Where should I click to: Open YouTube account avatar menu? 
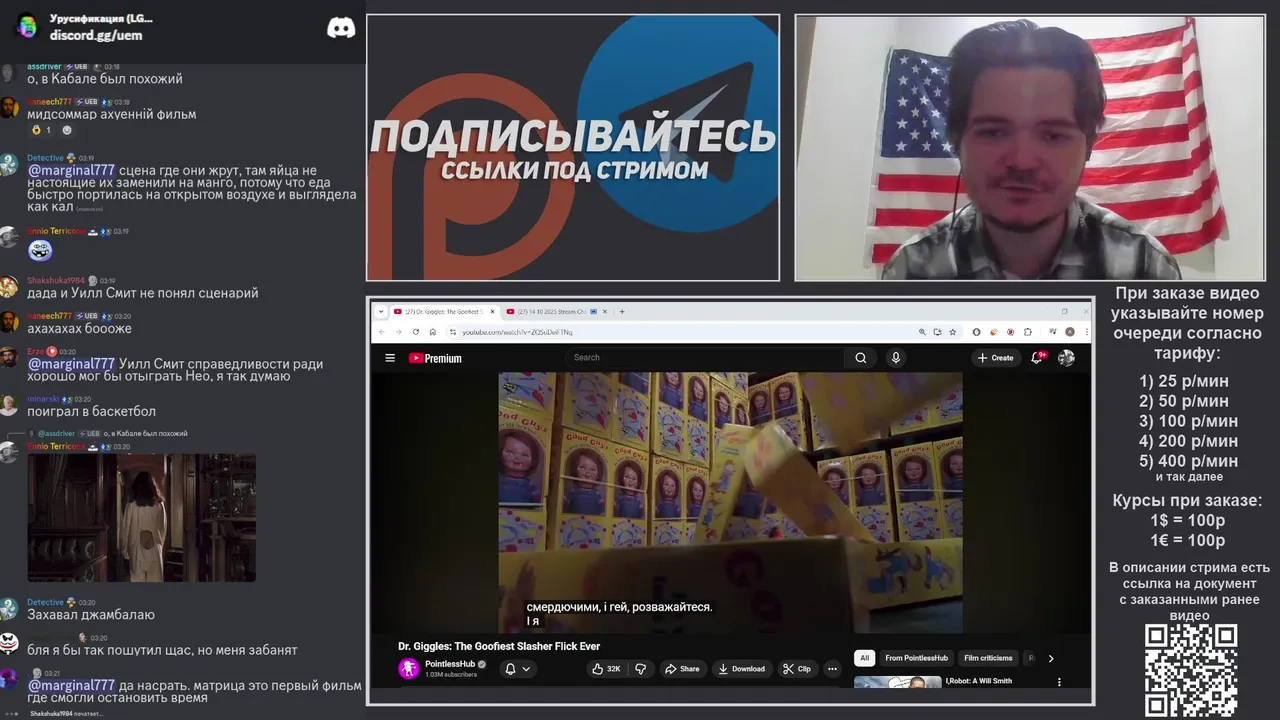[x=1067, y=358]
